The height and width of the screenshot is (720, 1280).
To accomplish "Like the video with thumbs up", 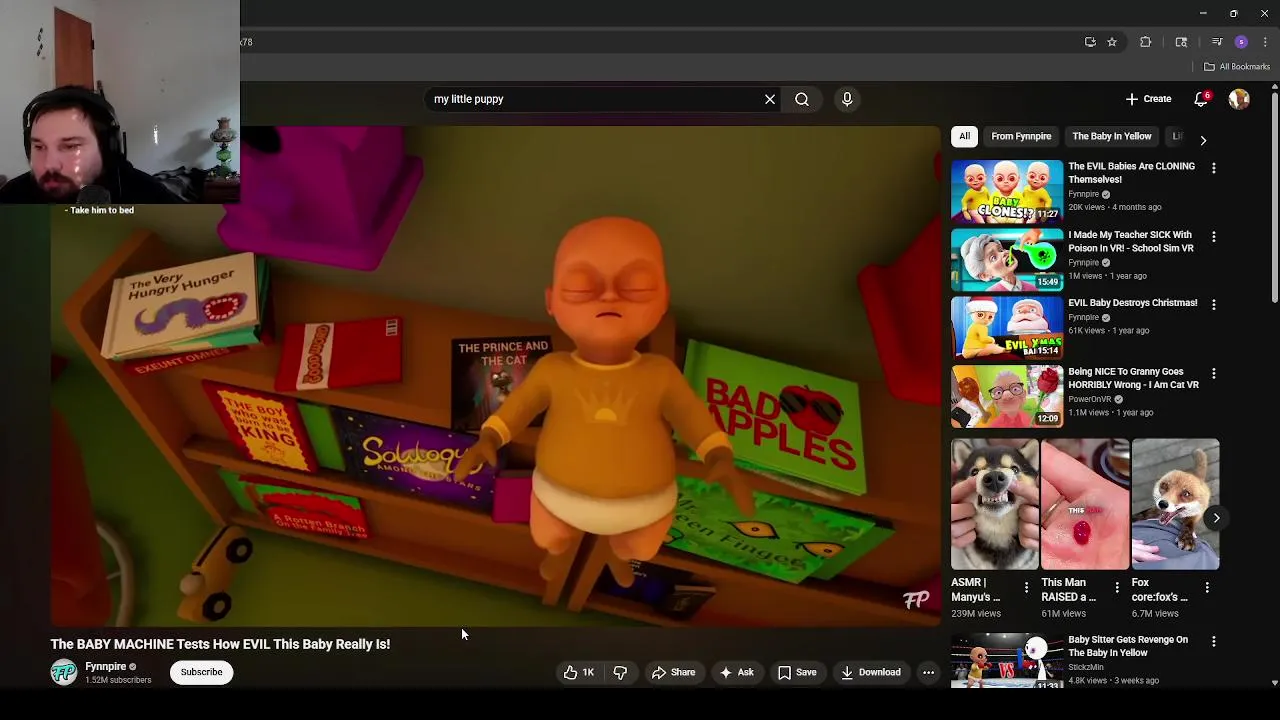I will pyautogui.click(x=579, y=672).
